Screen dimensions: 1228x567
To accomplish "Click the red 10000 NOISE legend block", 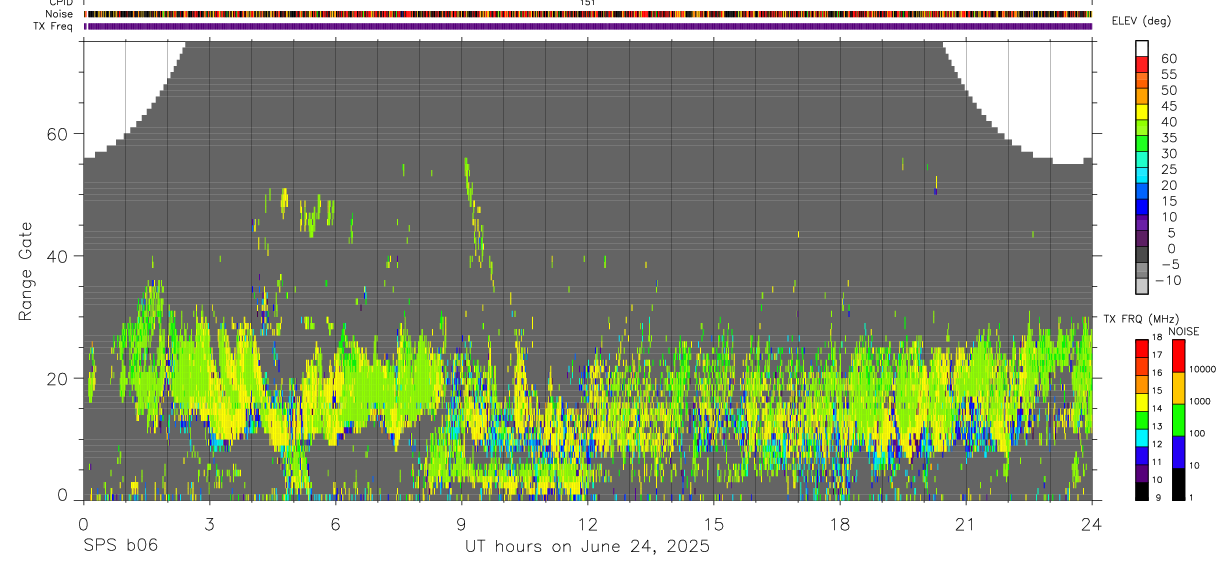I will tap(1178, 356).
